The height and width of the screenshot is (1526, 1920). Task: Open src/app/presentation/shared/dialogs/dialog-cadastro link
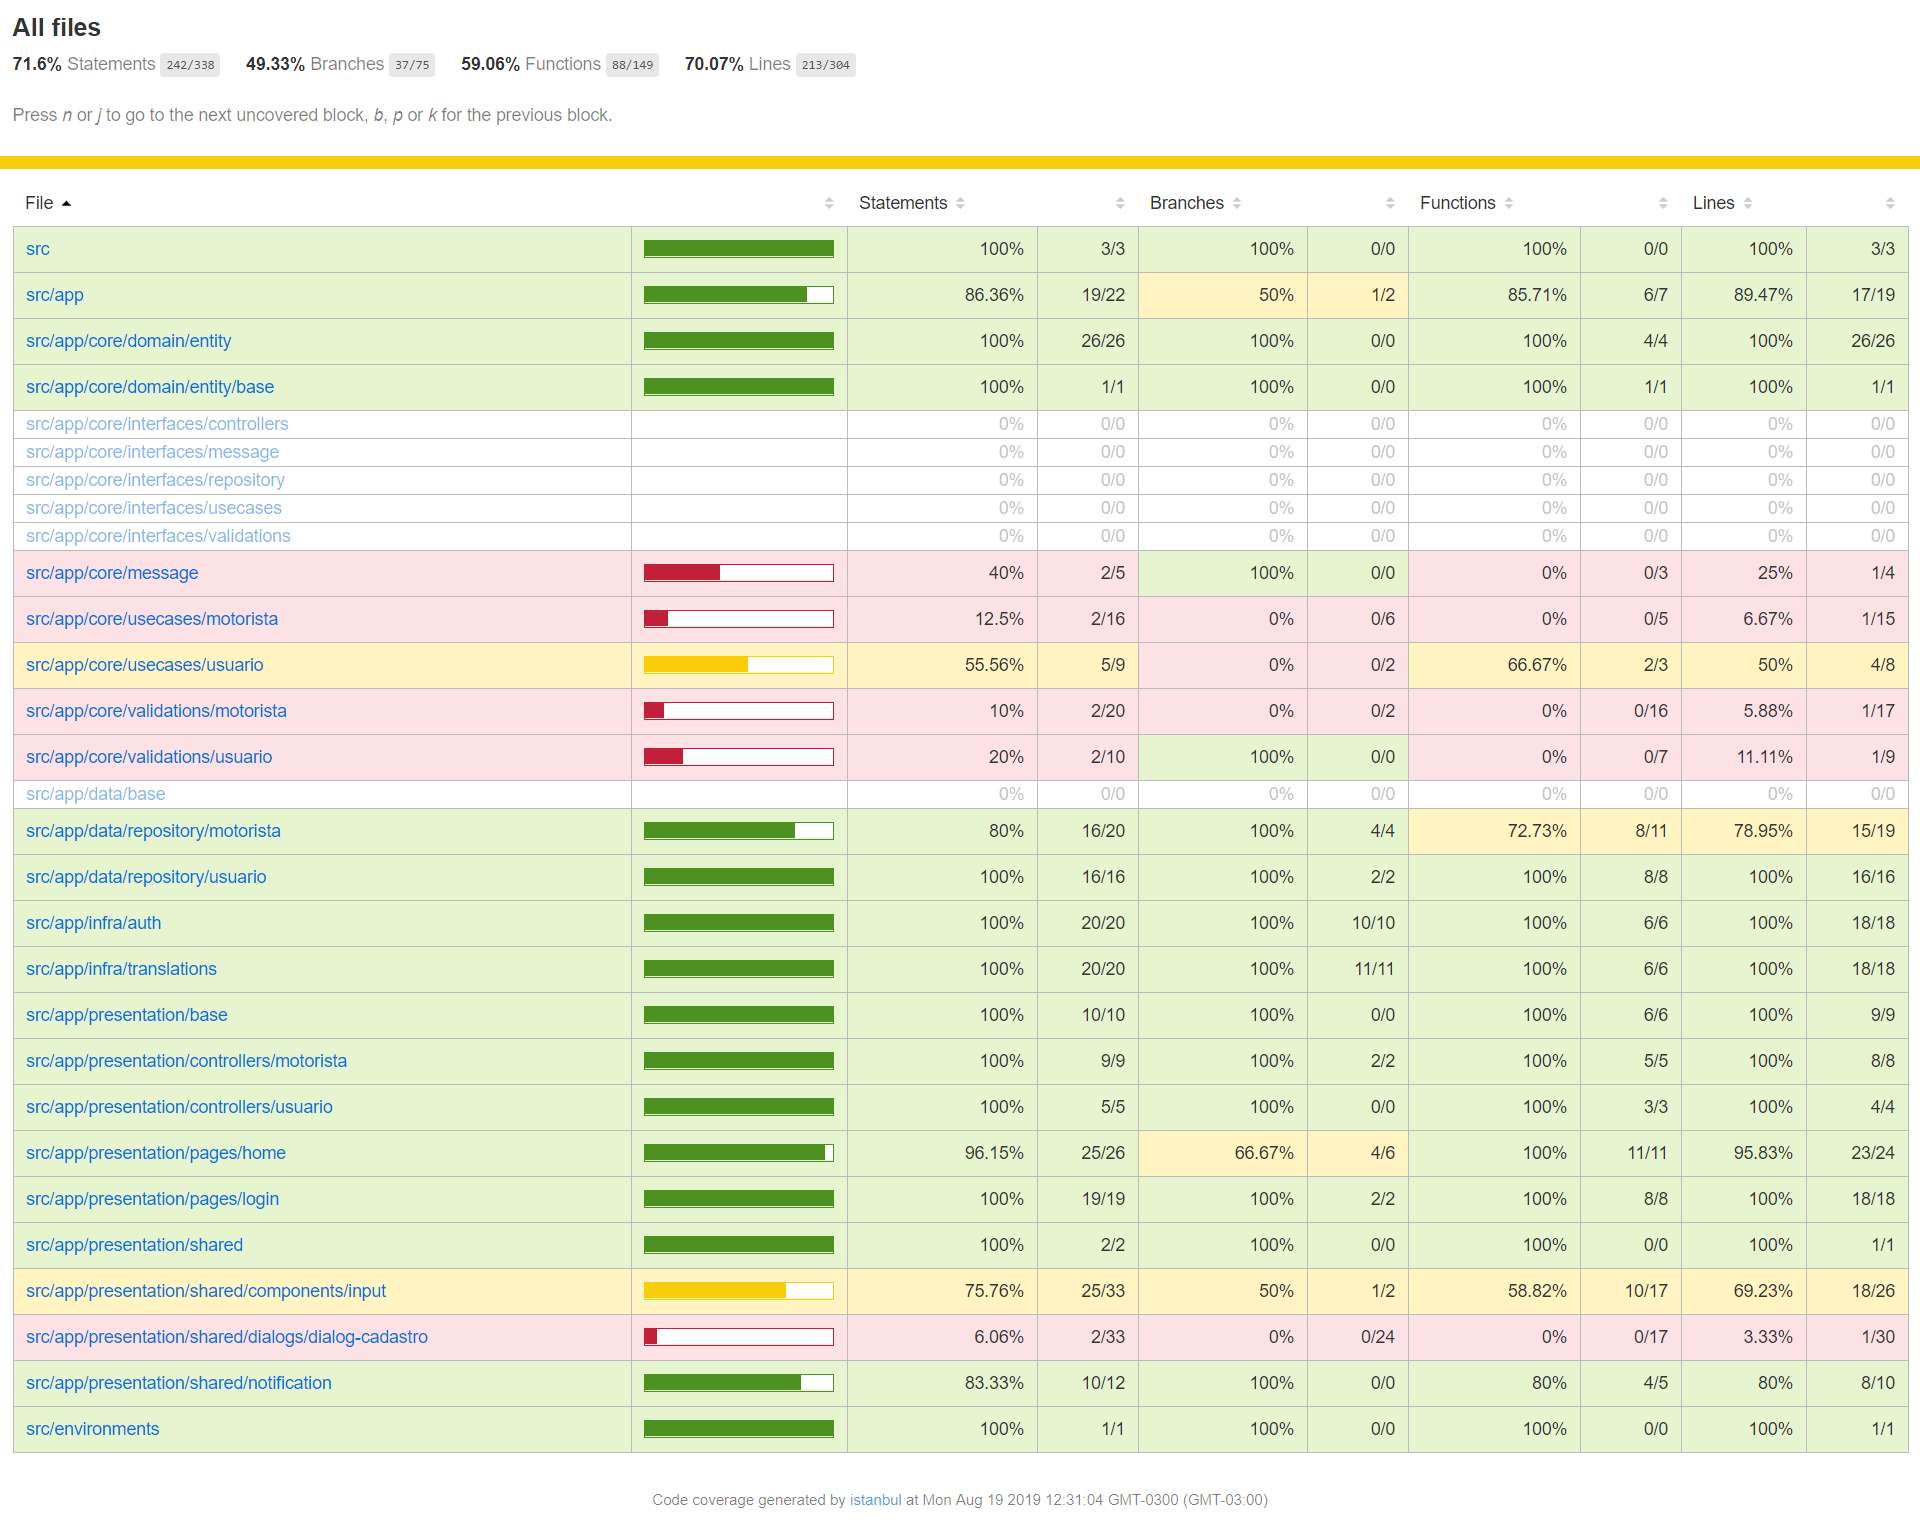tap(227, 1337)
